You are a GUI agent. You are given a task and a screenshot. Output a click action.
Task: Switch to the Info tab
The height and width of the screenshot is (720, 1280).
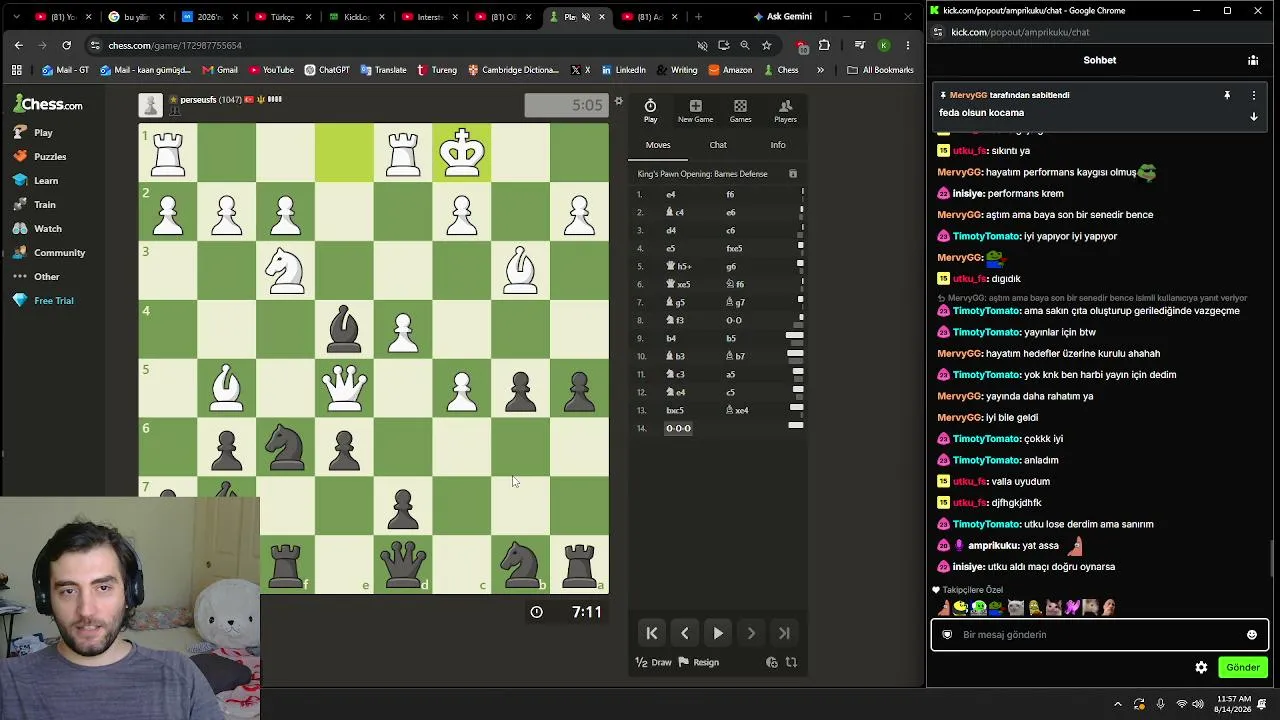pyautogui.click(x=778, y=145)
